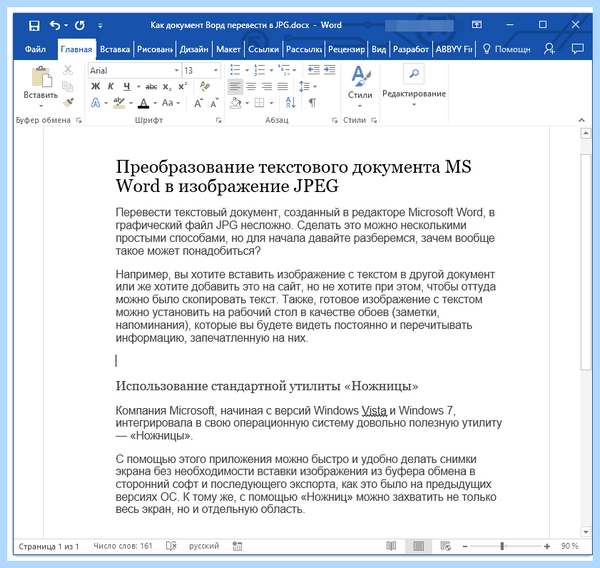Open the Абзац dialog launcher

click(335, 121)
